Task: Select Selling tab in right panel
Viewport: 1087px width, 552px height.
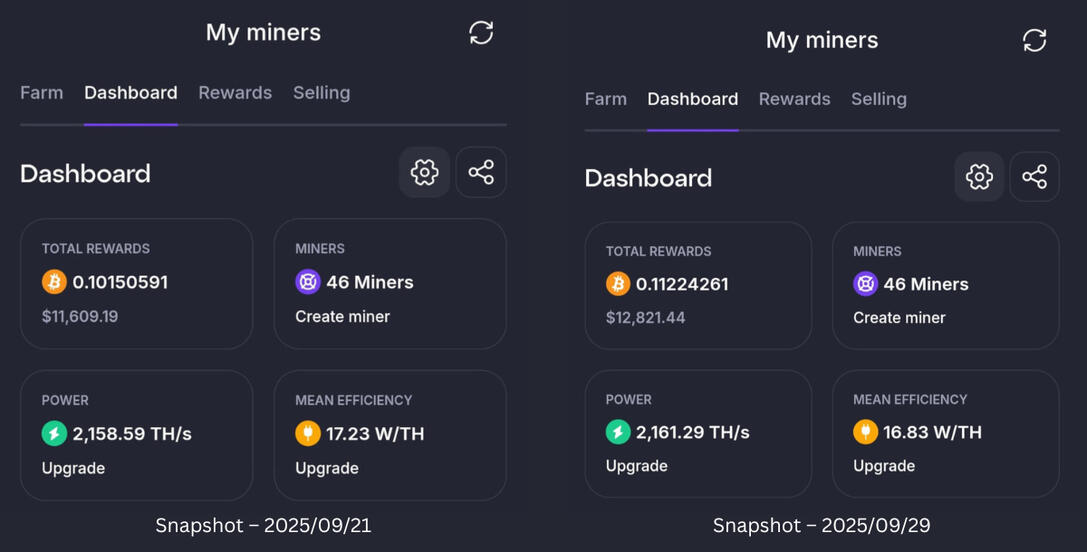Action: click(879, 99)
